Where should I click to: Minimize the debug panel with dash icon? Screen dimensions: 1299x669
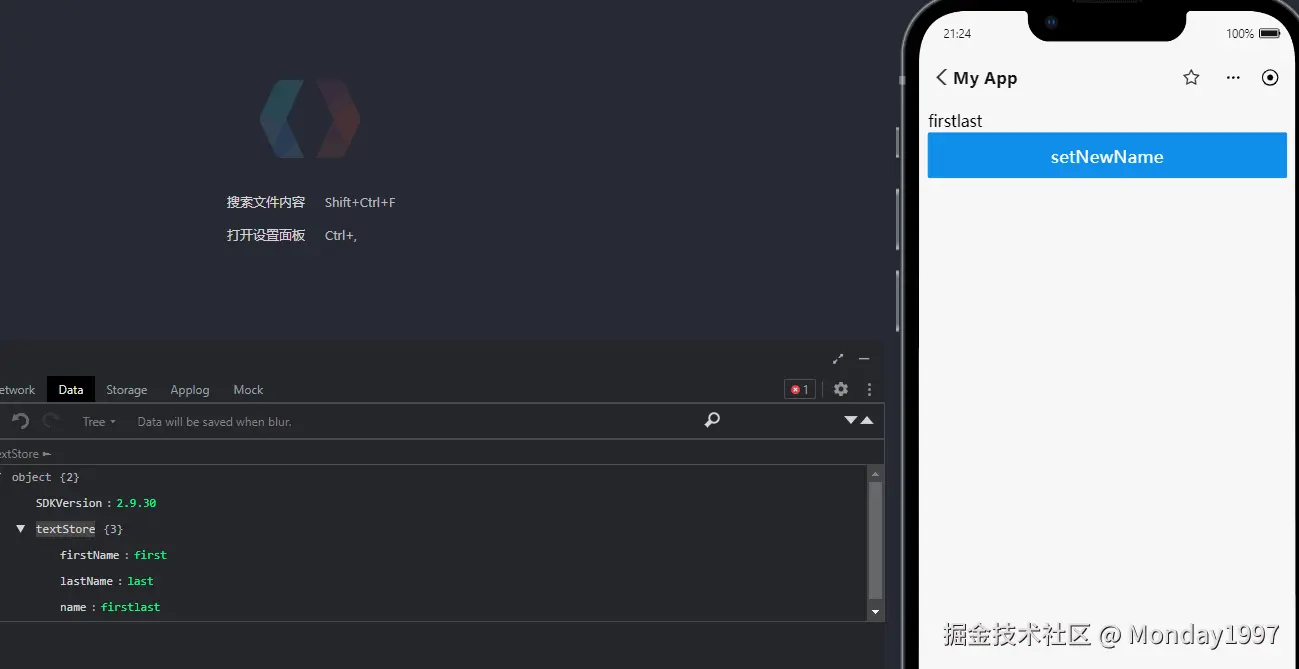[864, 359]
